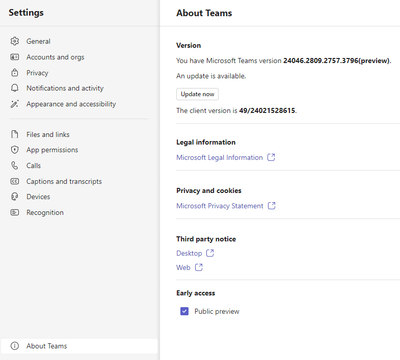
Task: Click the Captions CC icon
Action: (x=14, y=181)
